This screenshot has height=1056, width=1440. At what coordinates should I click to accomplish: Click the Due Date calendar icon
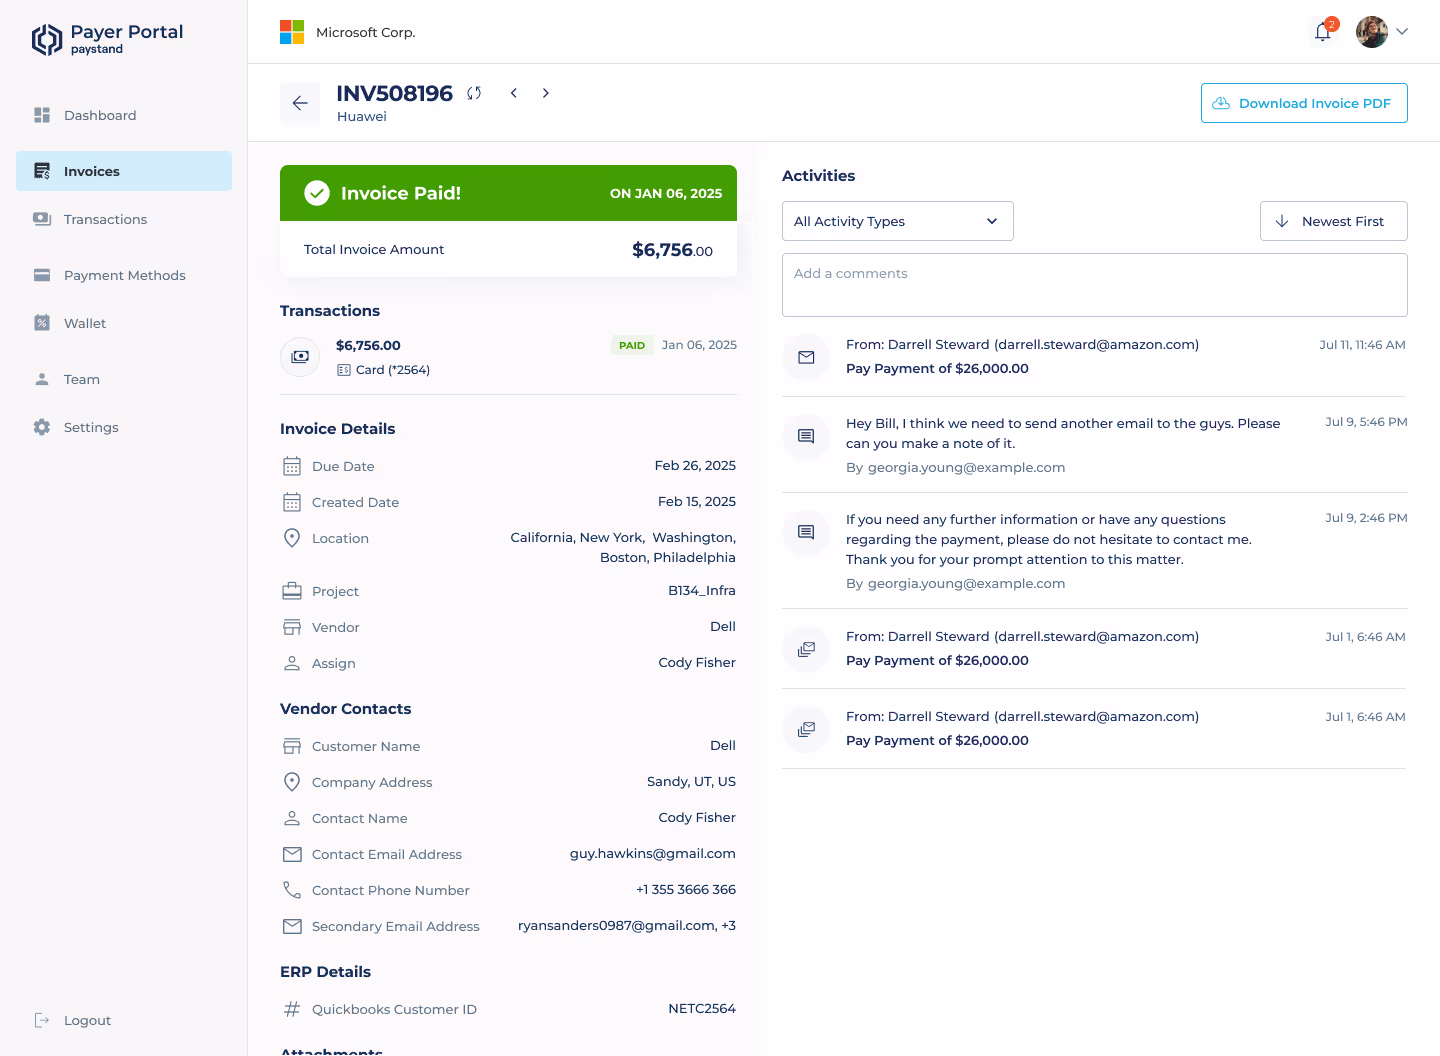click(292, 466)
